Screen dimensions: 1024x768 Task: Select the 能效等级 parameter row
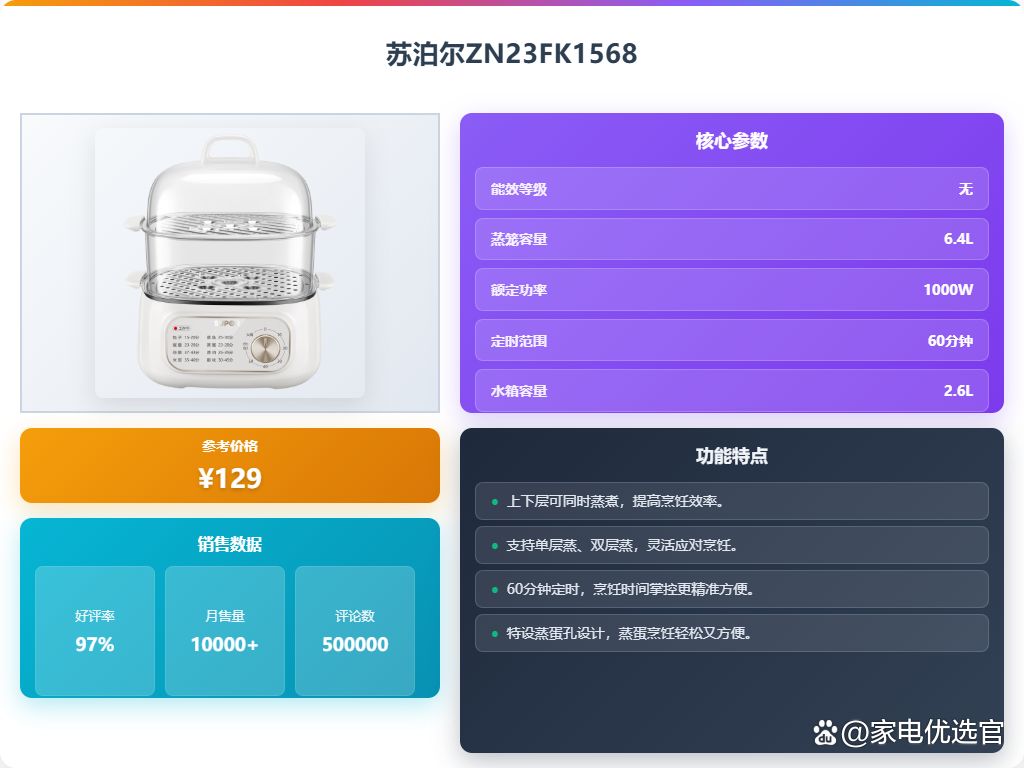point(731,189)
